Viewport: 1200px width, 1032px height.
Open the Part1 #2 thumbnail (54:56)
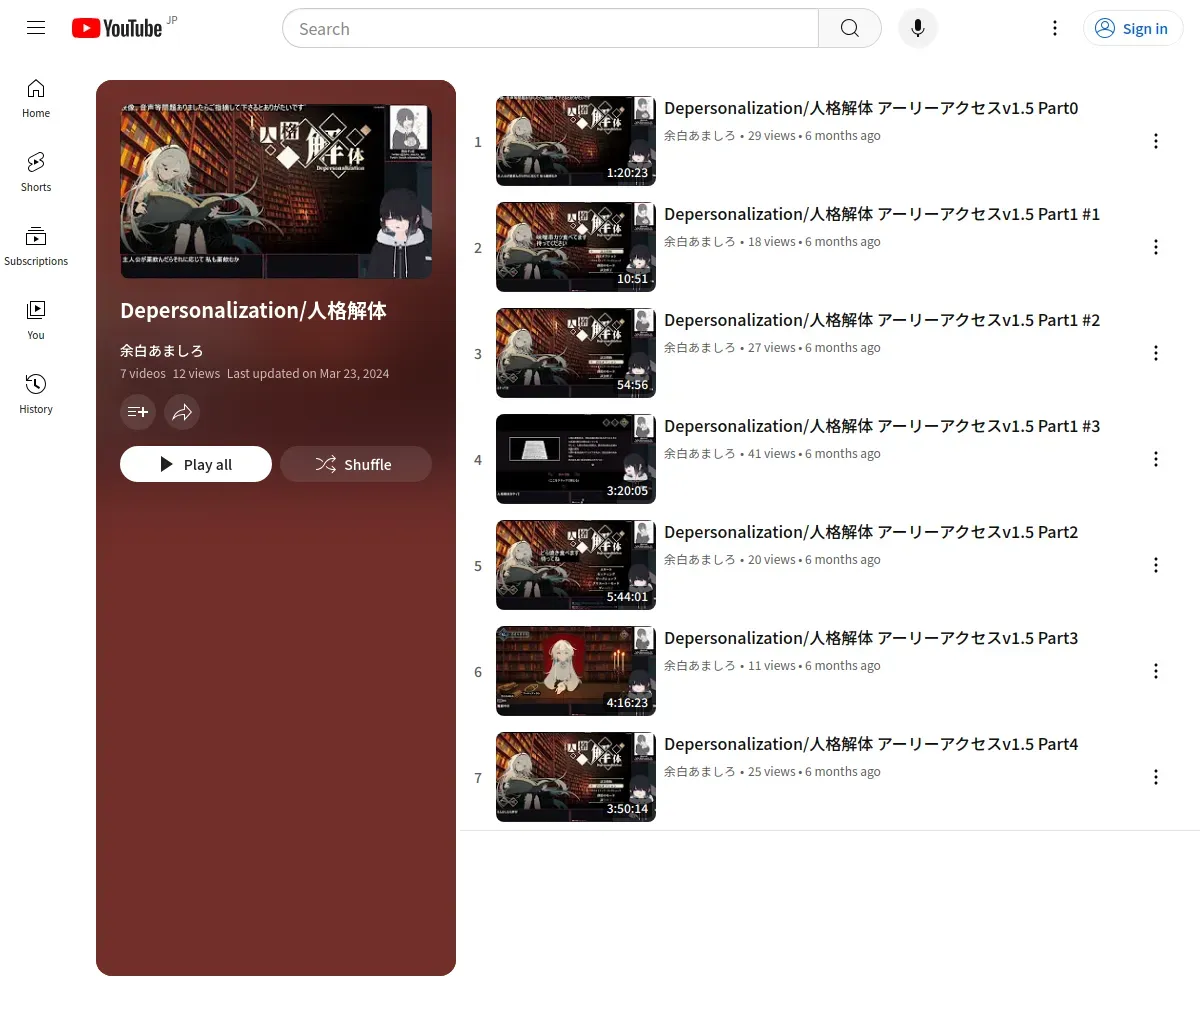576,353
